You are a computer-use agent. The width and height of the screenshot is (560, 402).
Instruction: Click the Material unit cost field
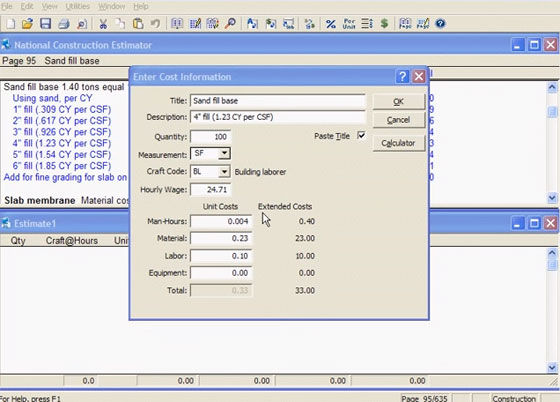tap(221, 238)
